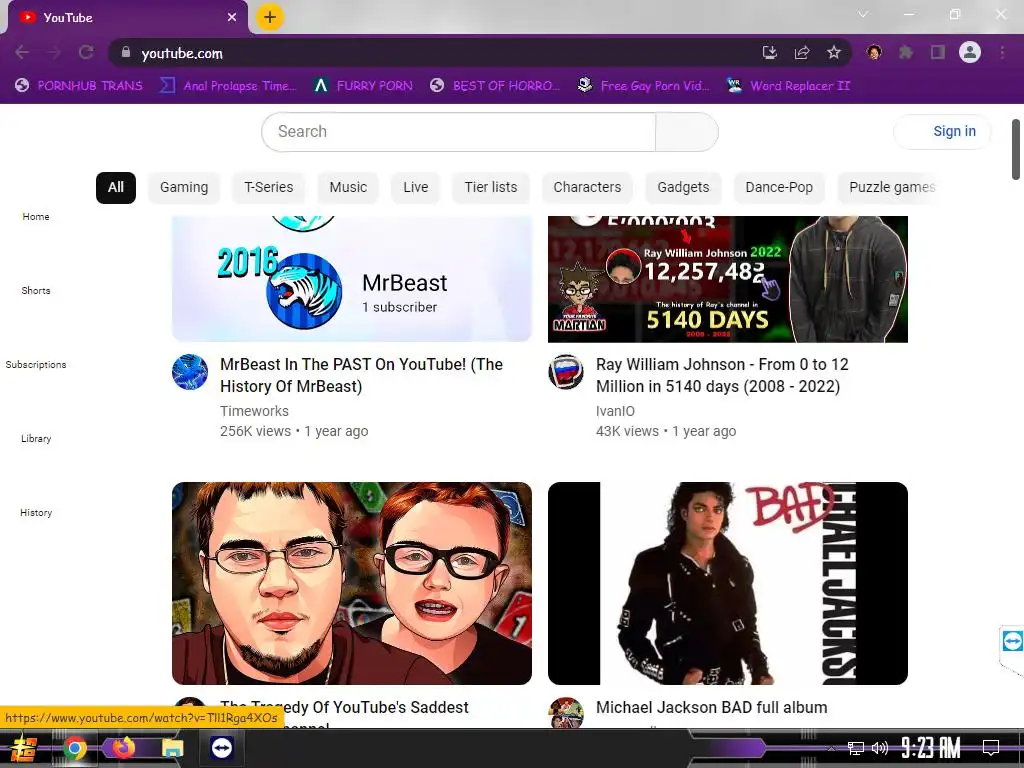1024x768 pixels.
Task: Select the All filter chip
Action: click(x=116, y=187)
